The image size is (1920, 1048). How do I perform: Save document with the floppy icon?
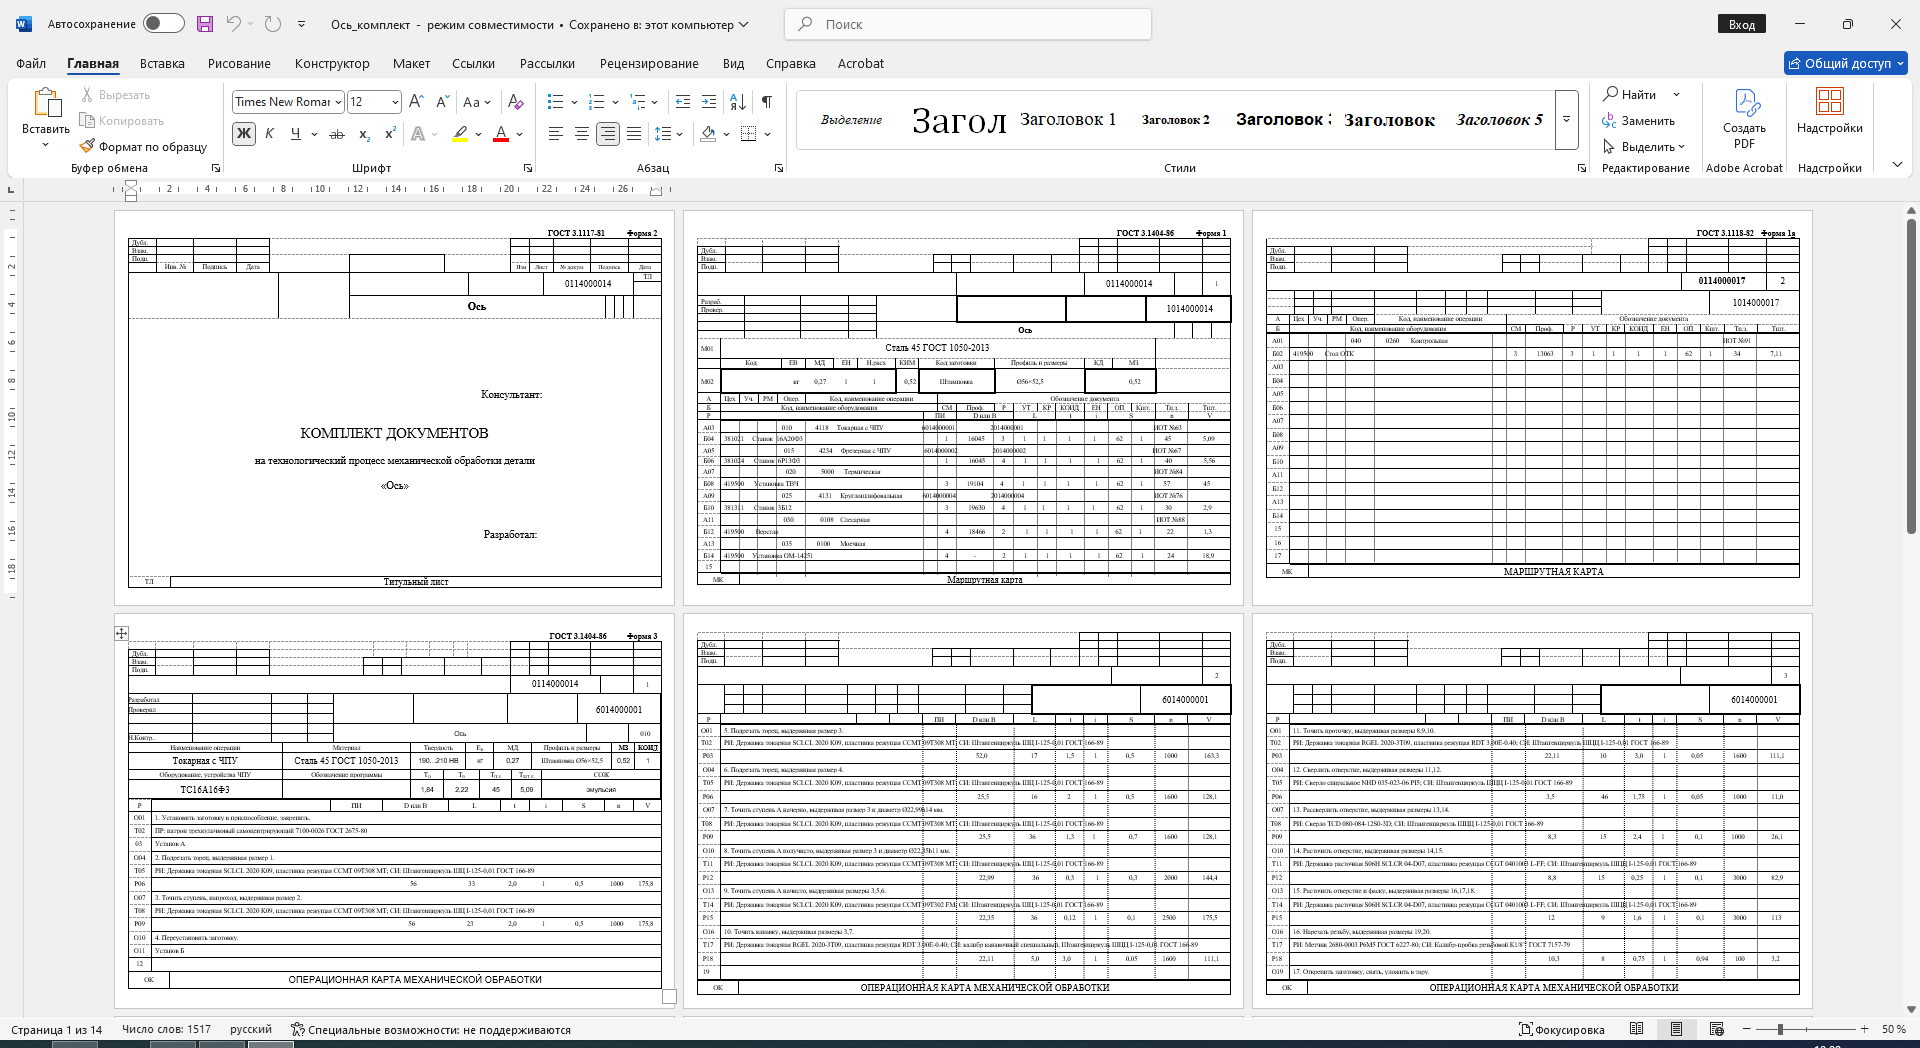[x=205, y=24]
